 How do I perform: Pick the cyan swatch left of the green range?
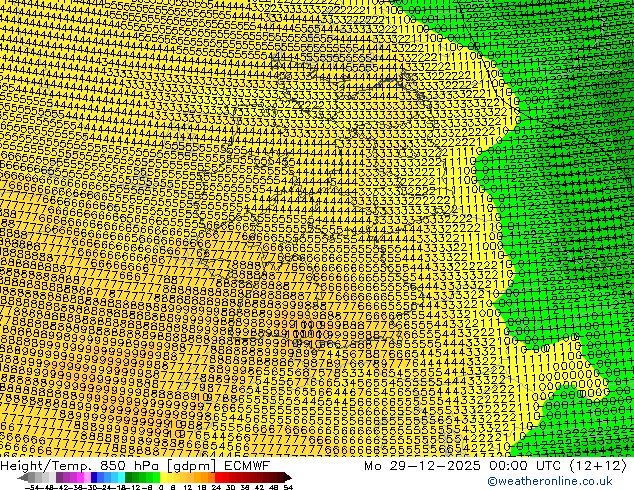coord(122,477)
